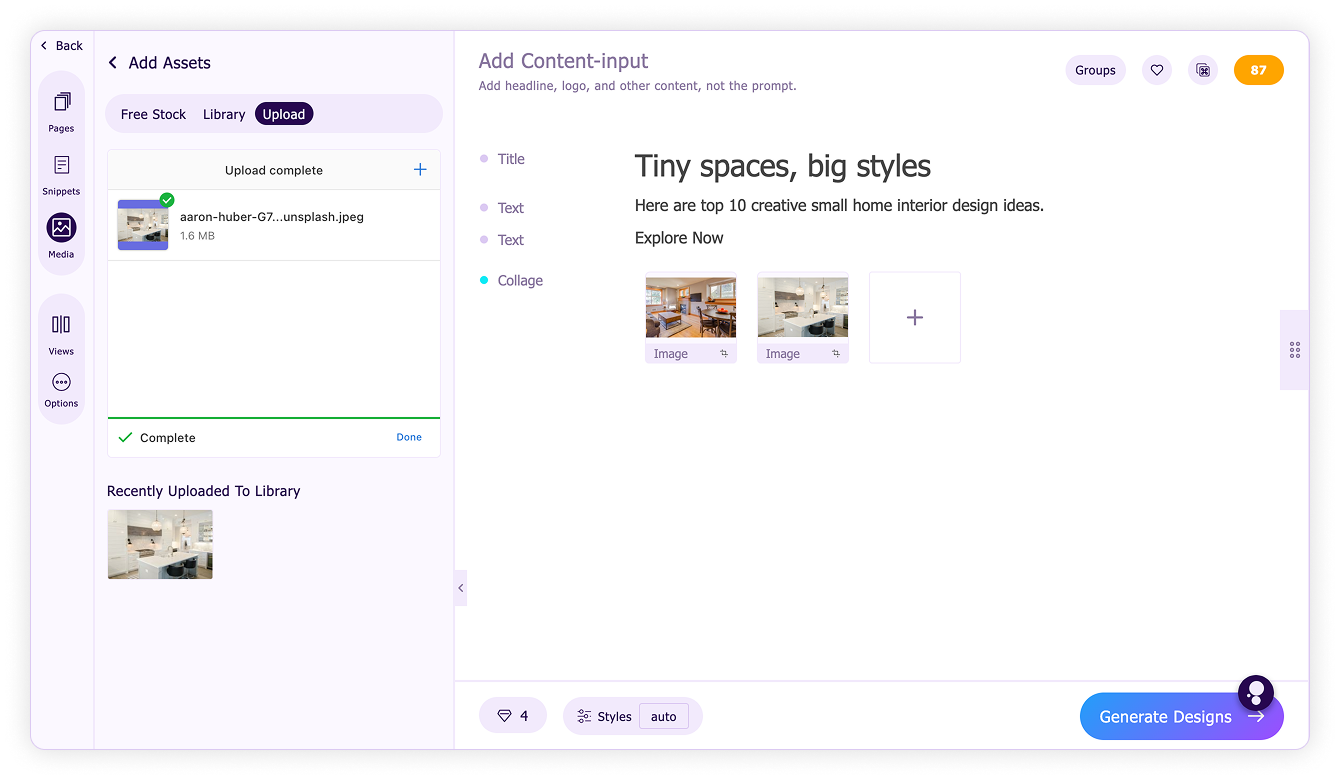Add more files with the plus icon
This screenshot has width=1340, height=780.
(420, 170)
